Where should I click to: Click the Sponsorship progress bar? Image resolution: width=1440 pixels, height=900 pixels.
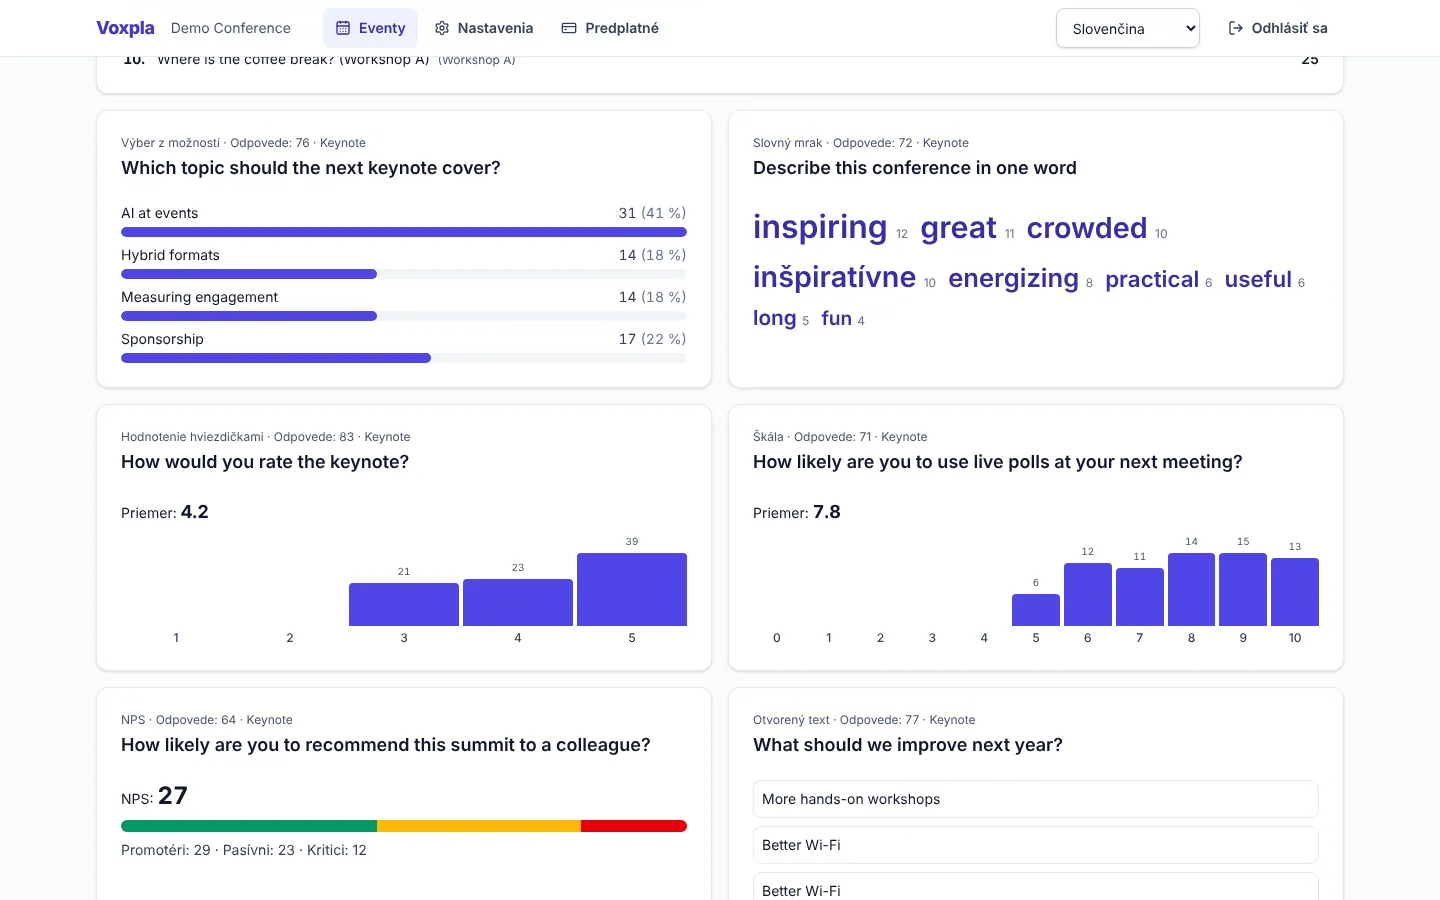coord(404,358)
